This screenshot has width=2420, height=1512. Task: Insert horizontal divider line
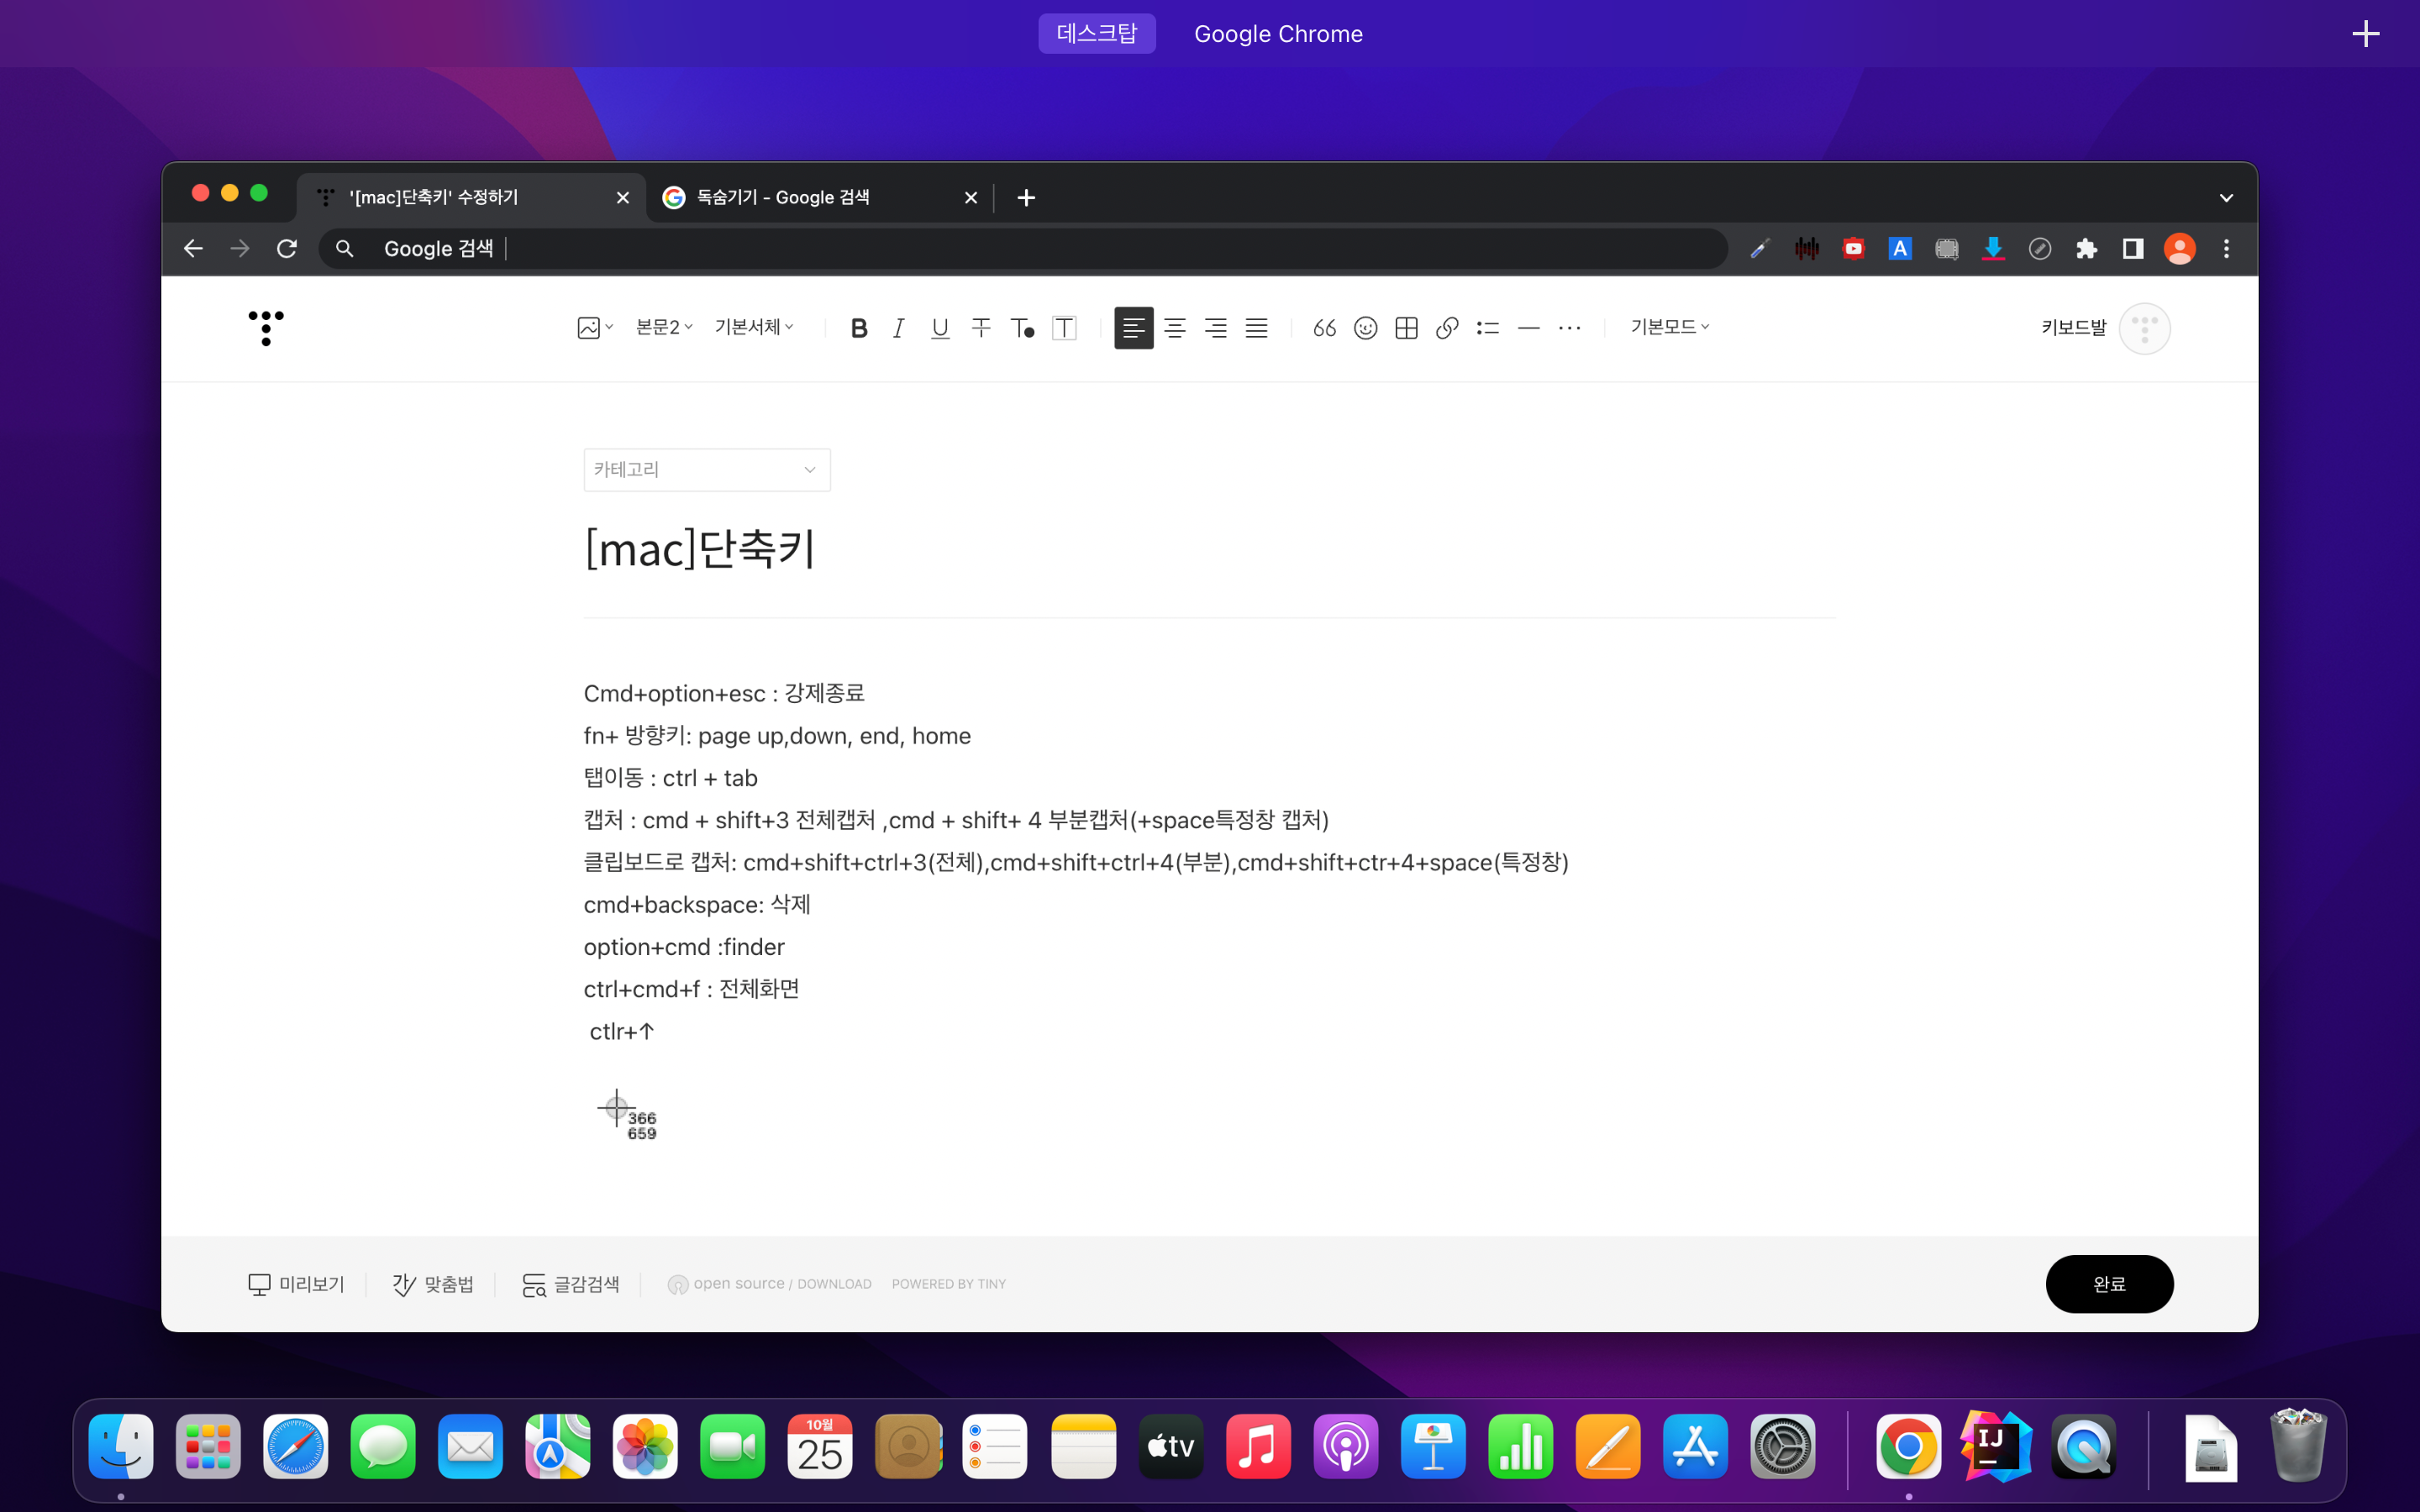tap(1528, 328)
